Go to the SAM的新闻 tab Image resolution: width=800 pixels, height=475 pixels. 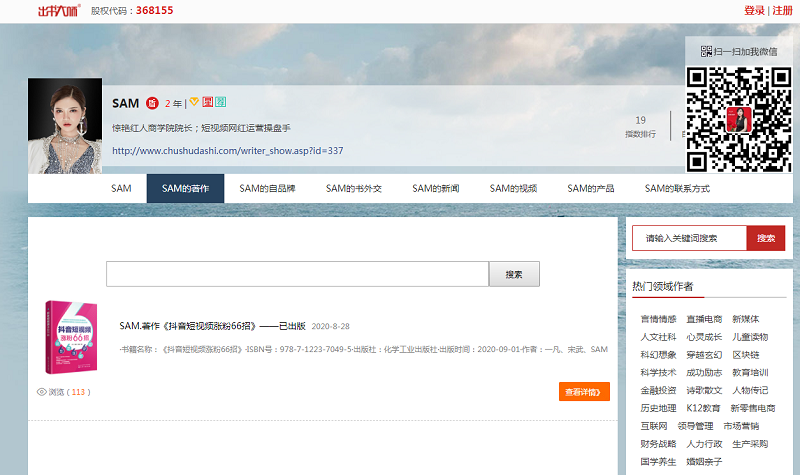(436, 188)
